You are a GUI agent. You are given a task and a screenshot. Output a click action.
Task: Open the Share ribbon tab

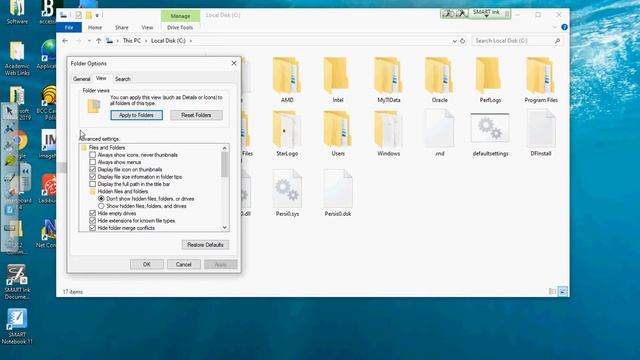[122, 27]
